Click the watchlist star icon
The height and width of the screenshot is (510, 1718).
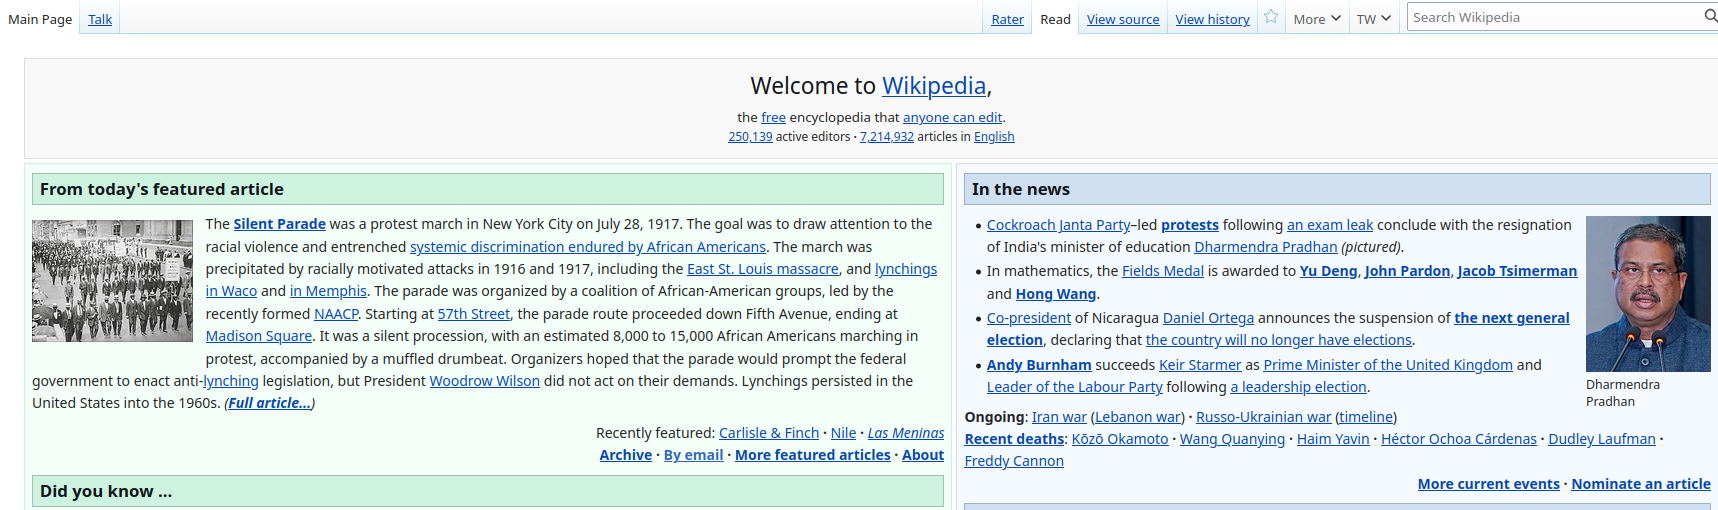click(1271, 17)
